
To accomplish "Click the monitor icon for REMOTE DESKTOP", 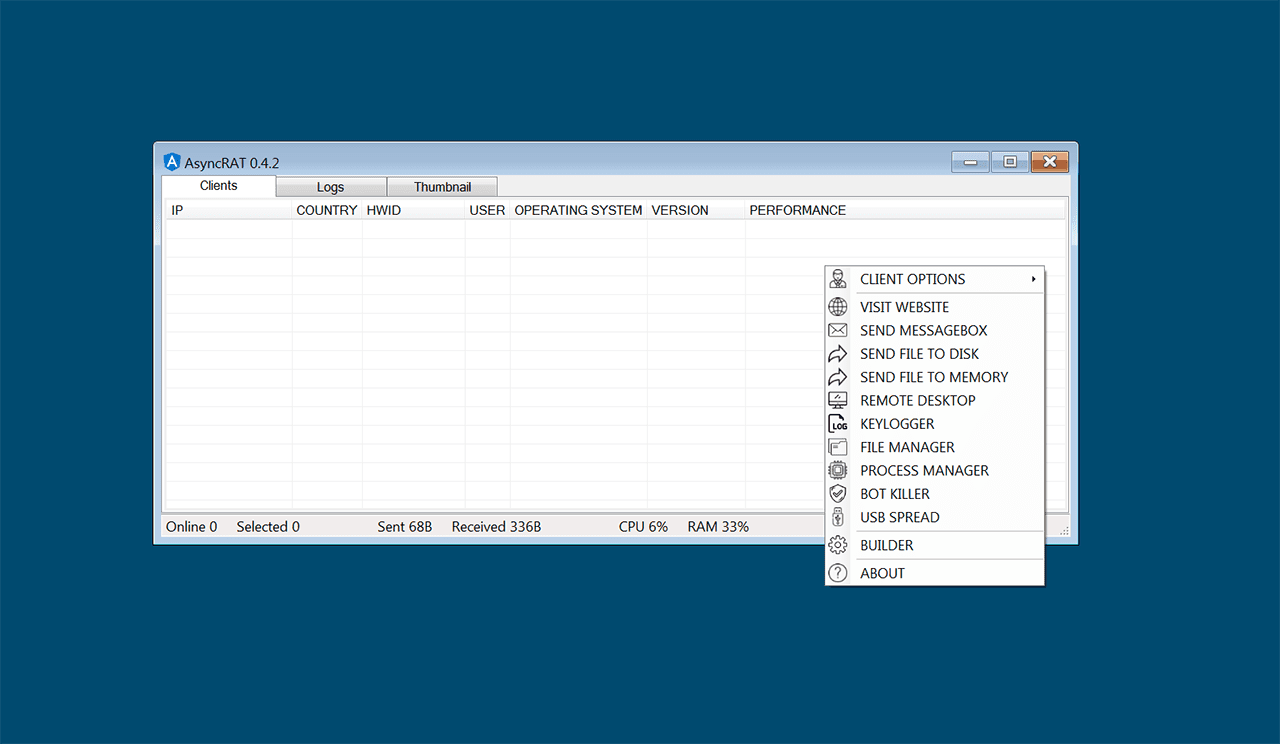I will click(838, 400).
